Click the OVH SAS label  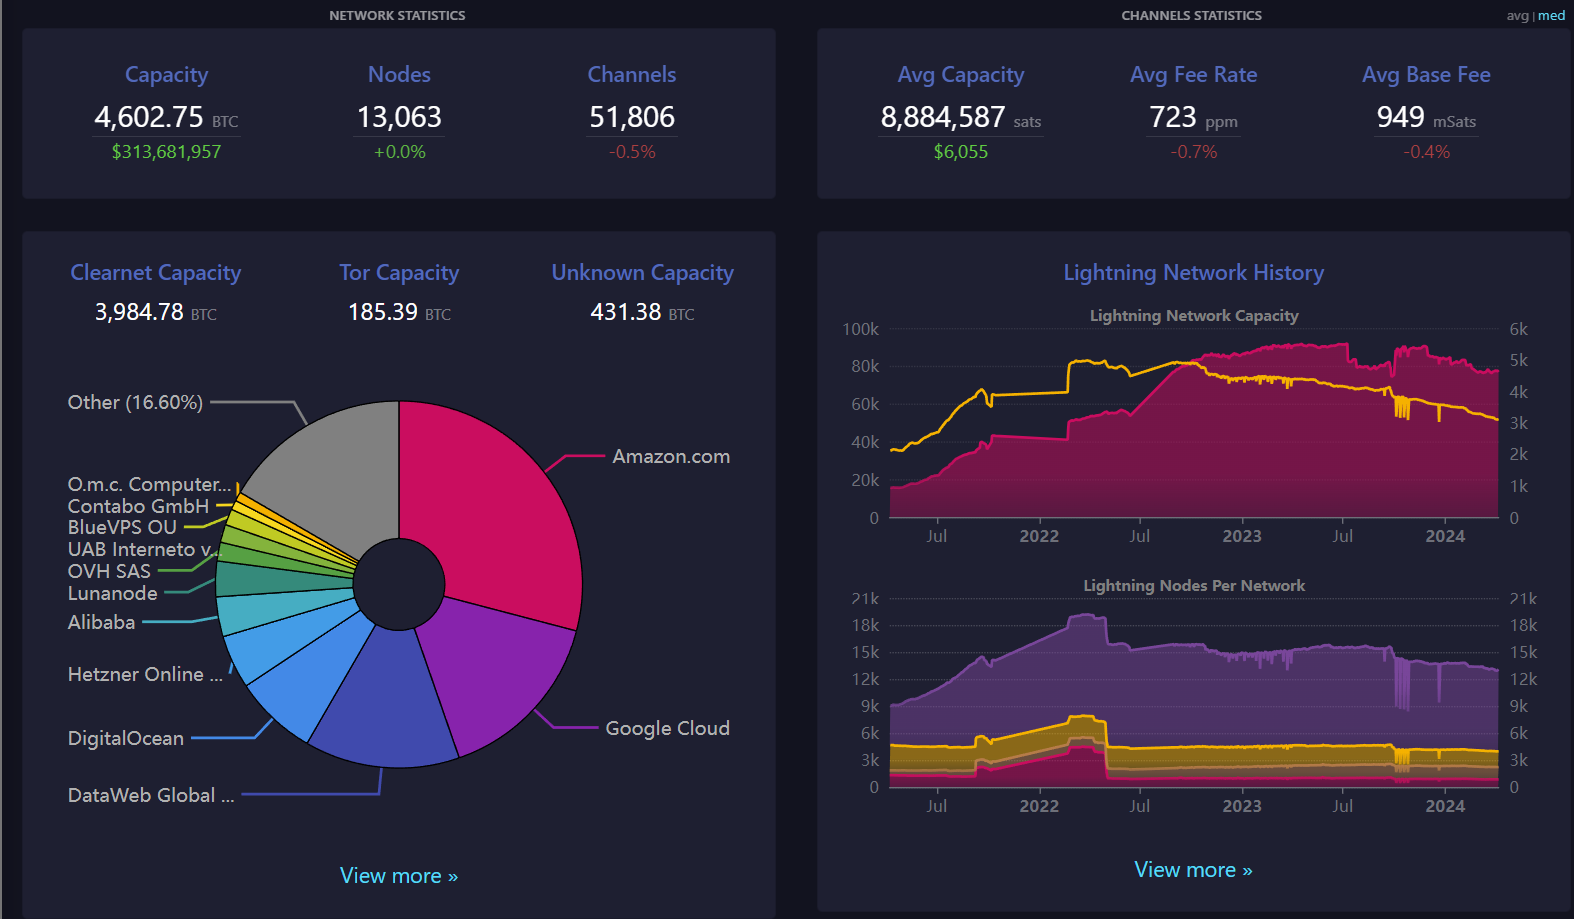109,572
